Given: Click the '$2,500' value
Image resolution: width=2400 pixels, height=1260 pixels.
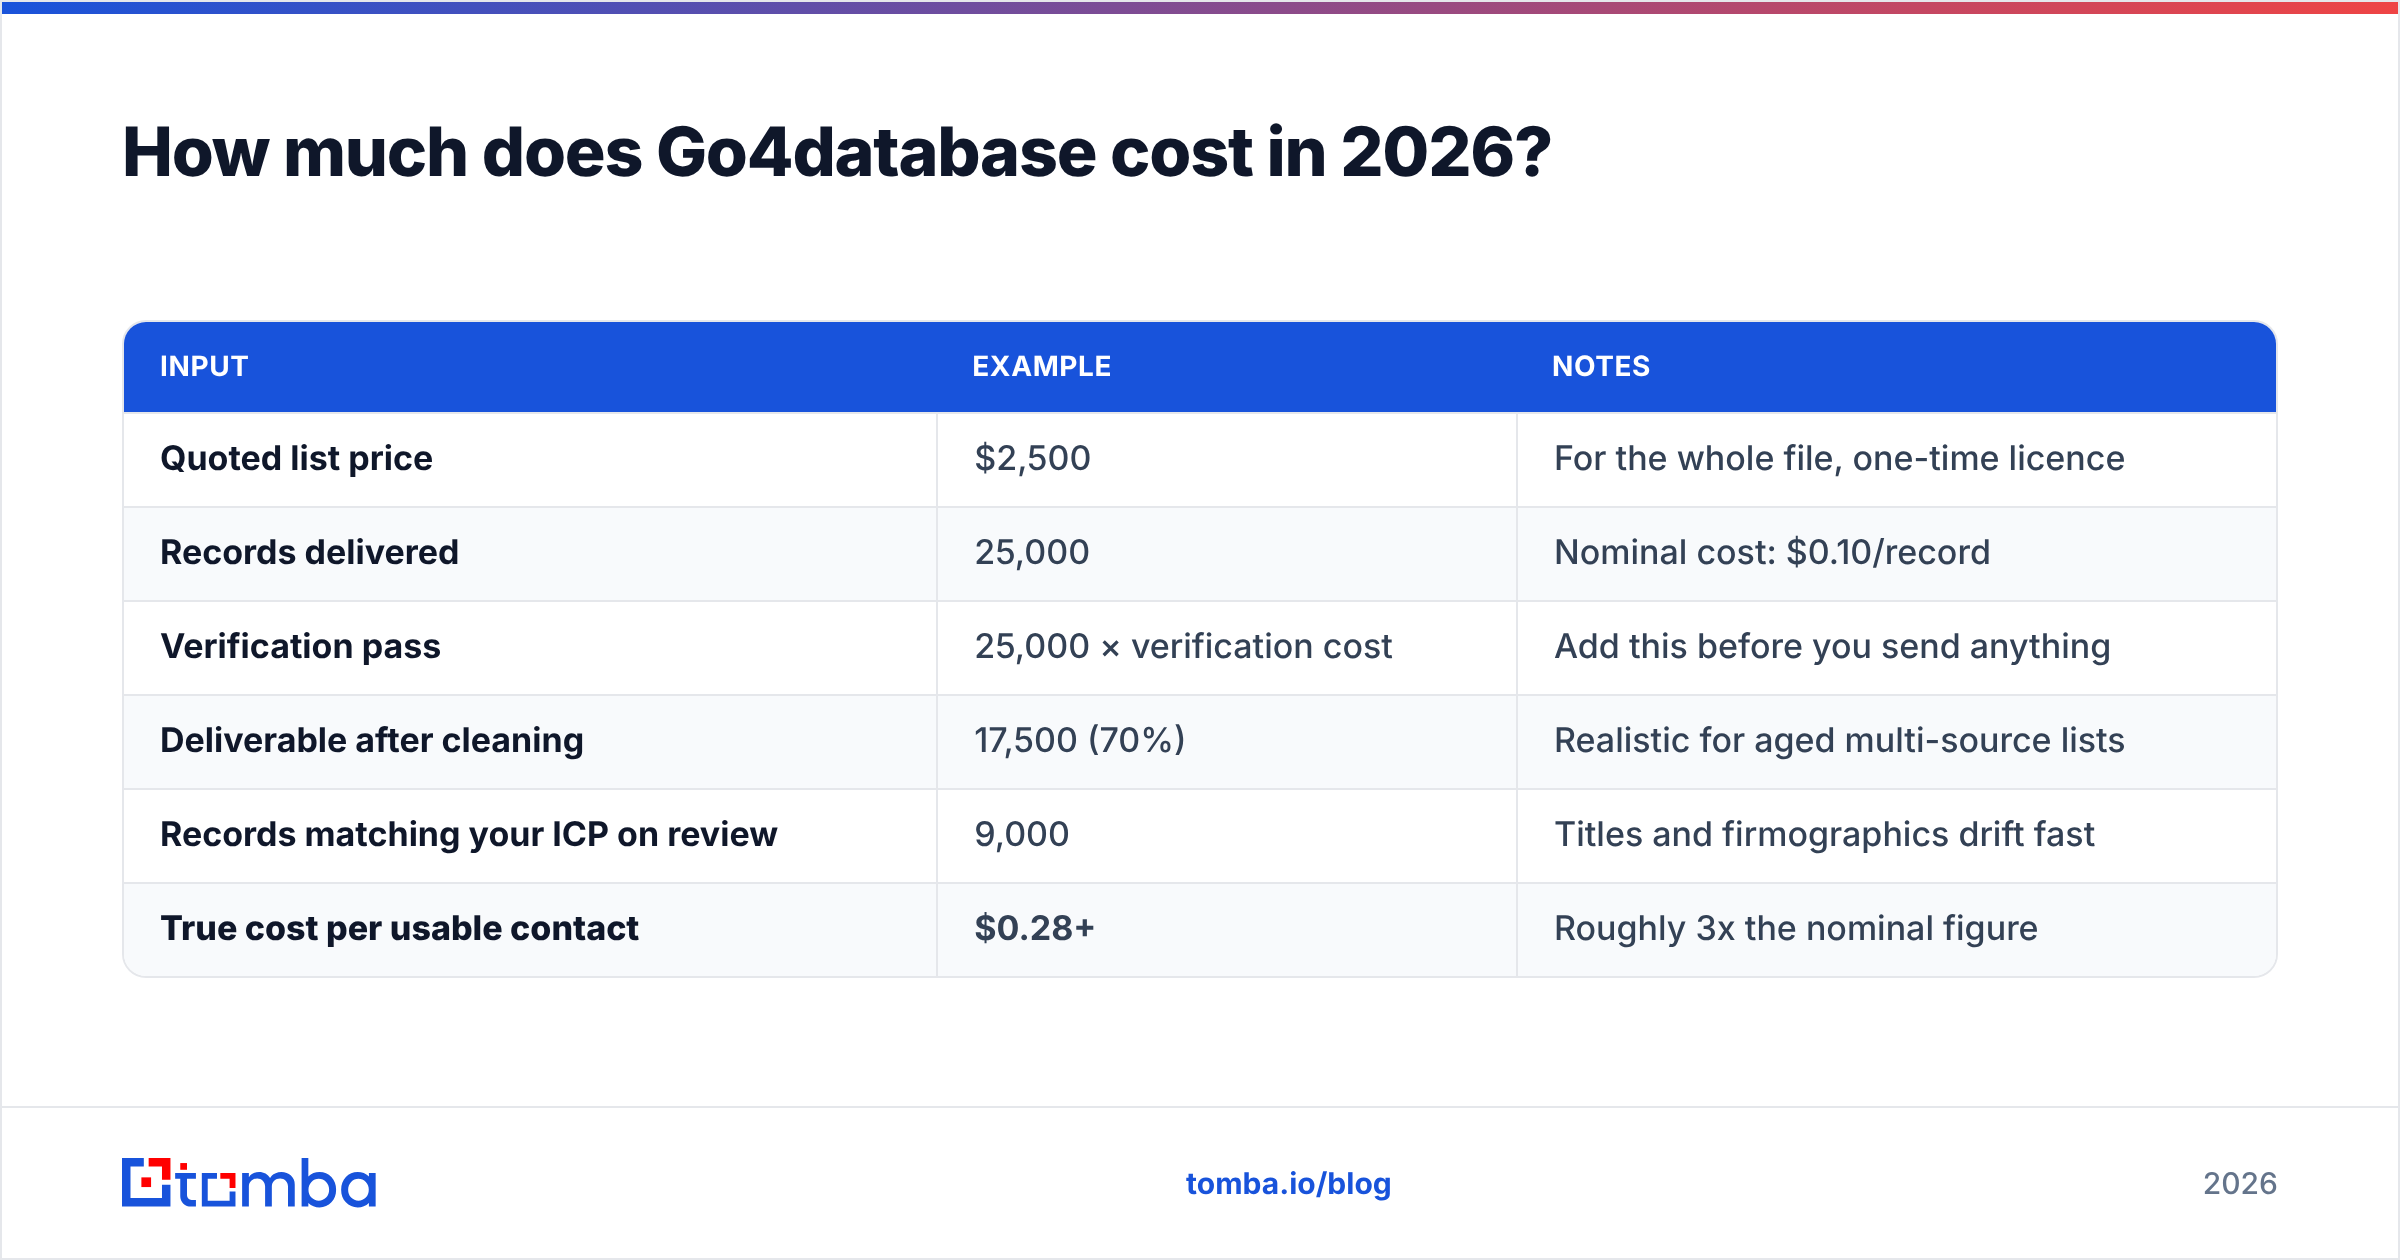Looking at the screenshot, I should click(1032, 458).
